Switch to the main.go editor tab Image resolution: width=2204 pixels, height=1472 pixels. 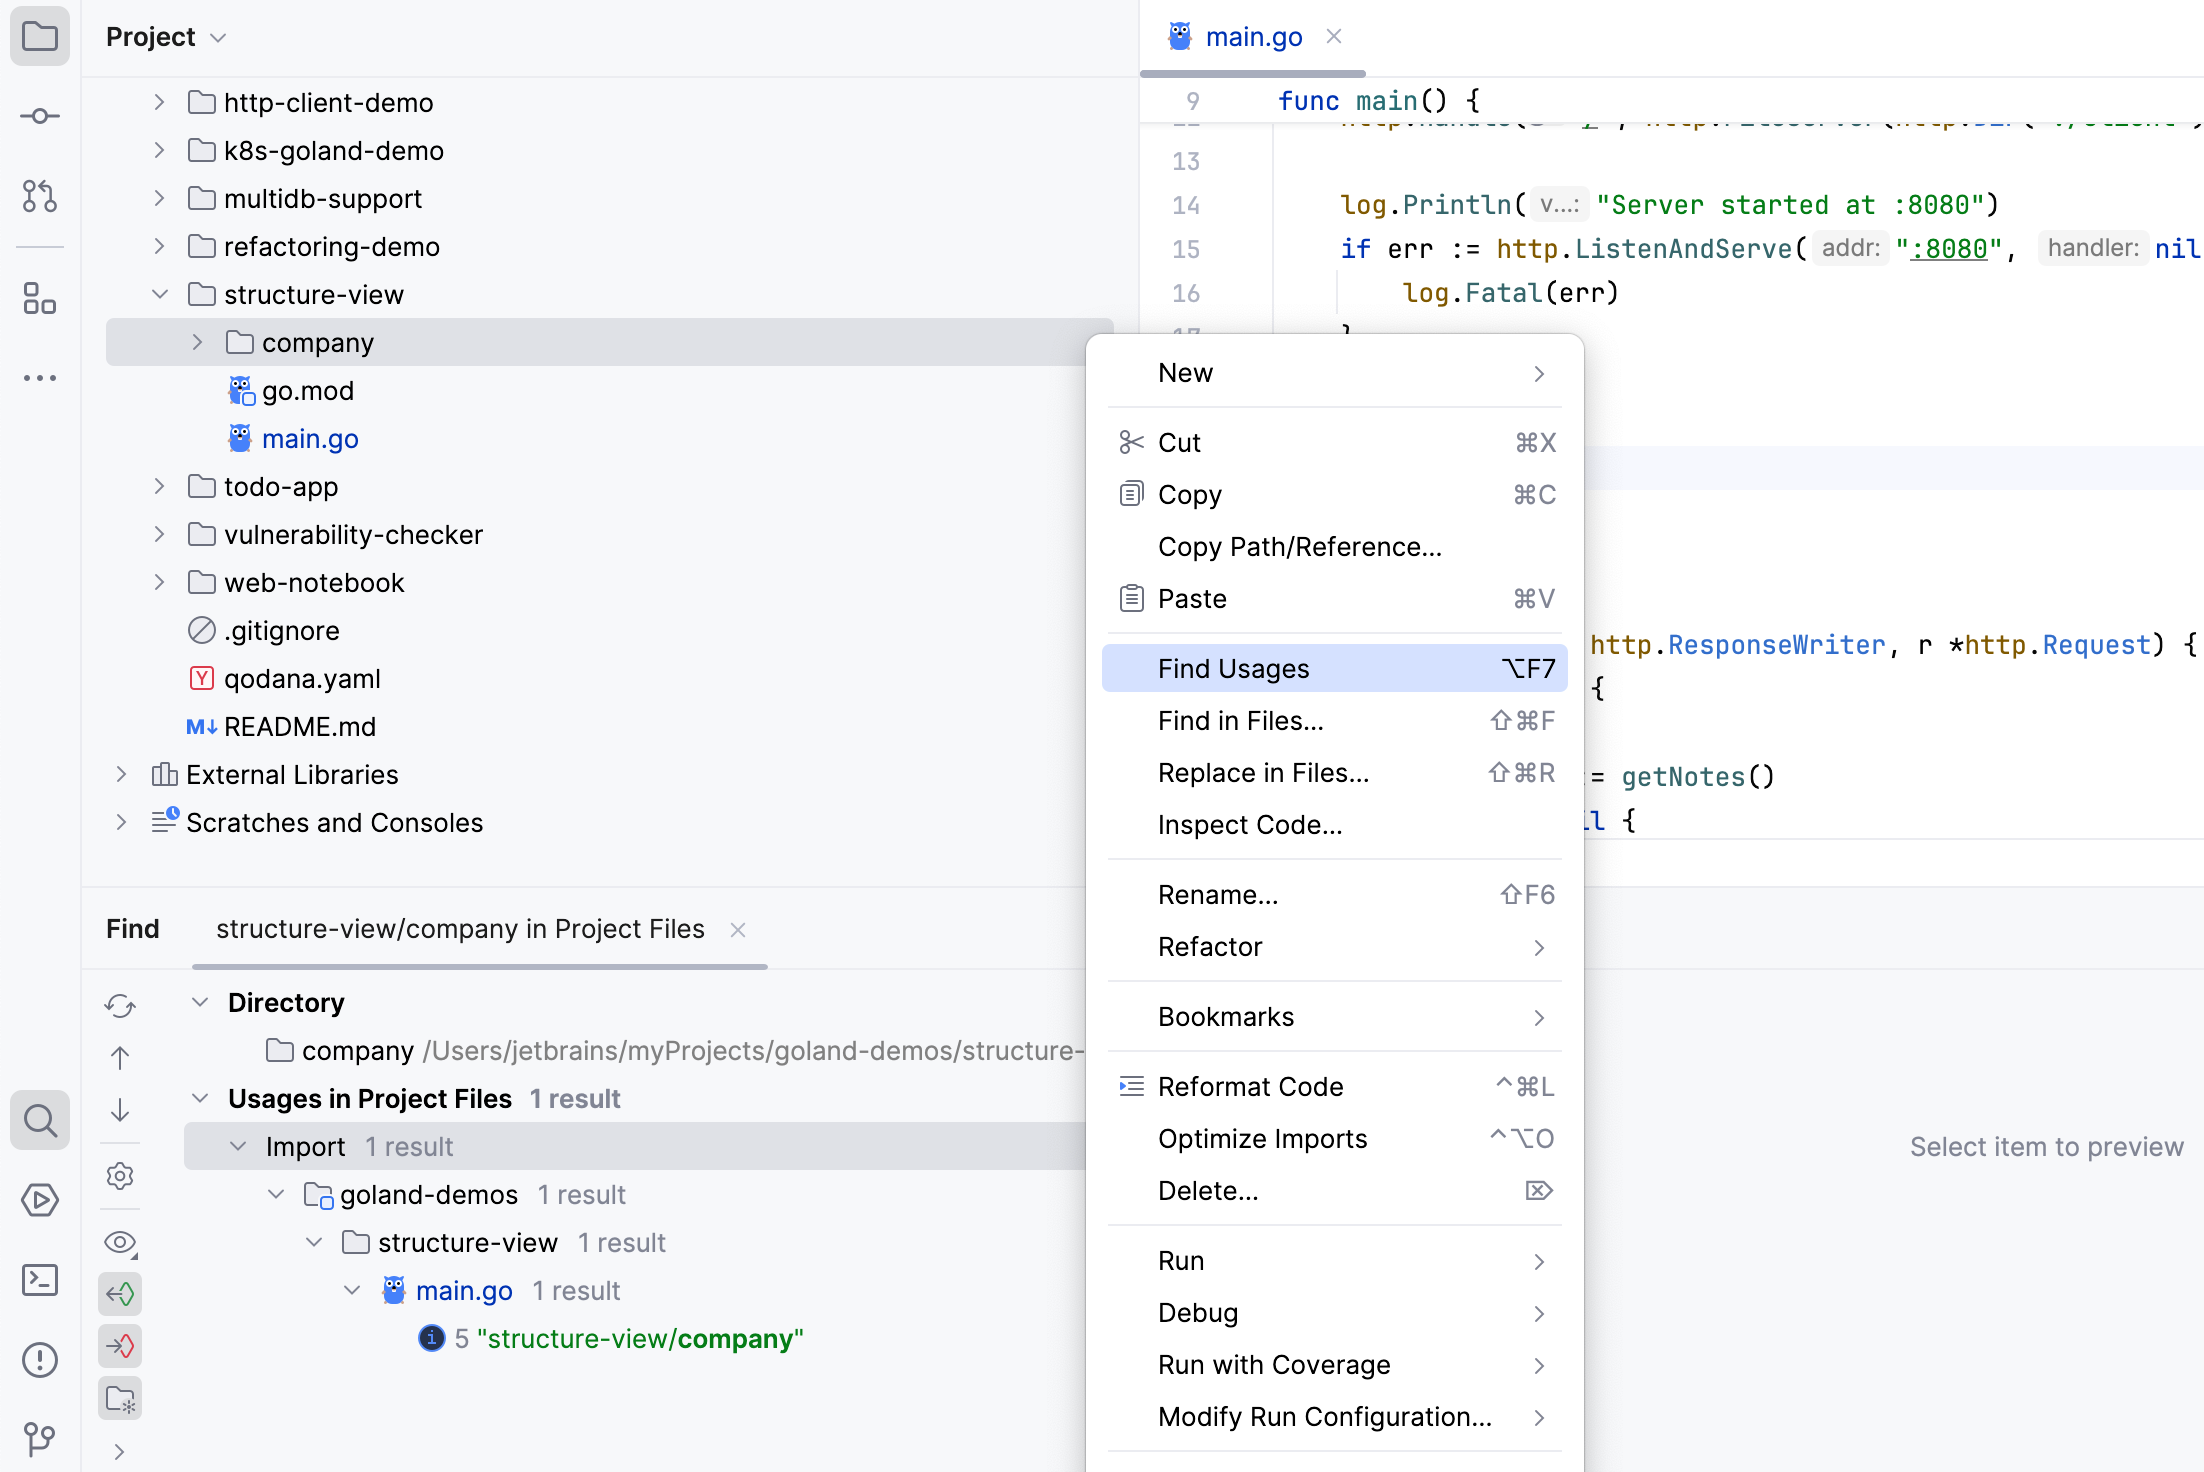(x=1253, y=36)
